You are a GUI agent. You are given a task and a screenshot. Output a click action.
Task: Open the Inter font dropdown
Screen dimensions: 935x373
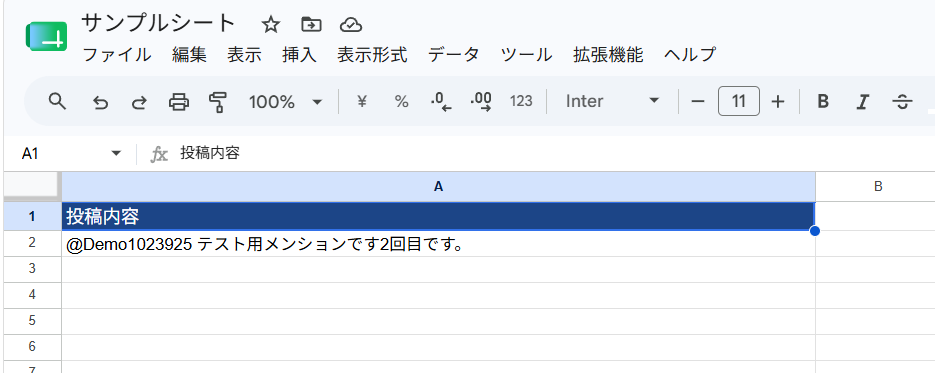point(612,101)
